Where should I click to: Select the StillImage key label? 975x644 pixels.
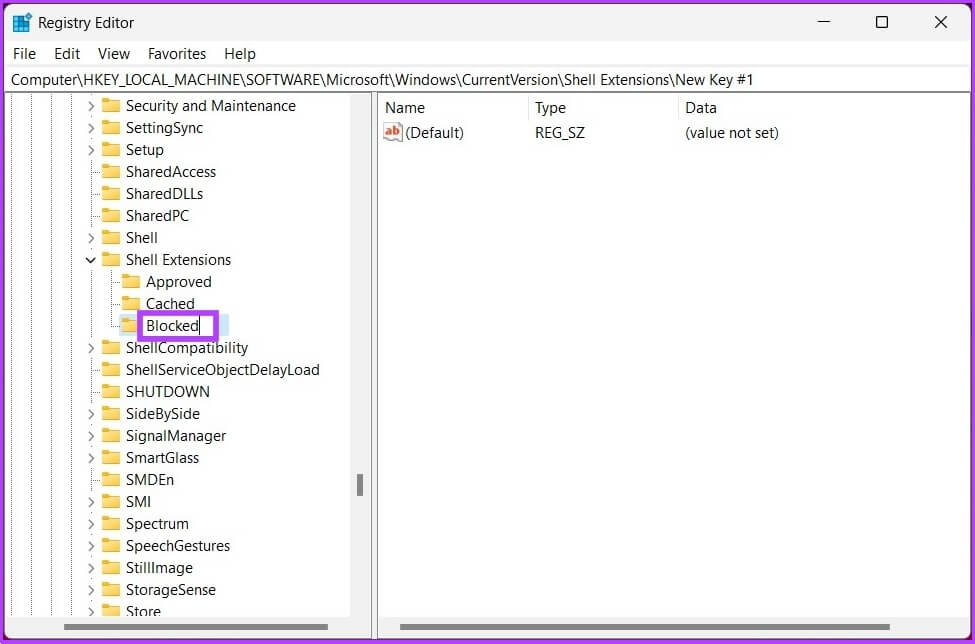click(159, 568)
